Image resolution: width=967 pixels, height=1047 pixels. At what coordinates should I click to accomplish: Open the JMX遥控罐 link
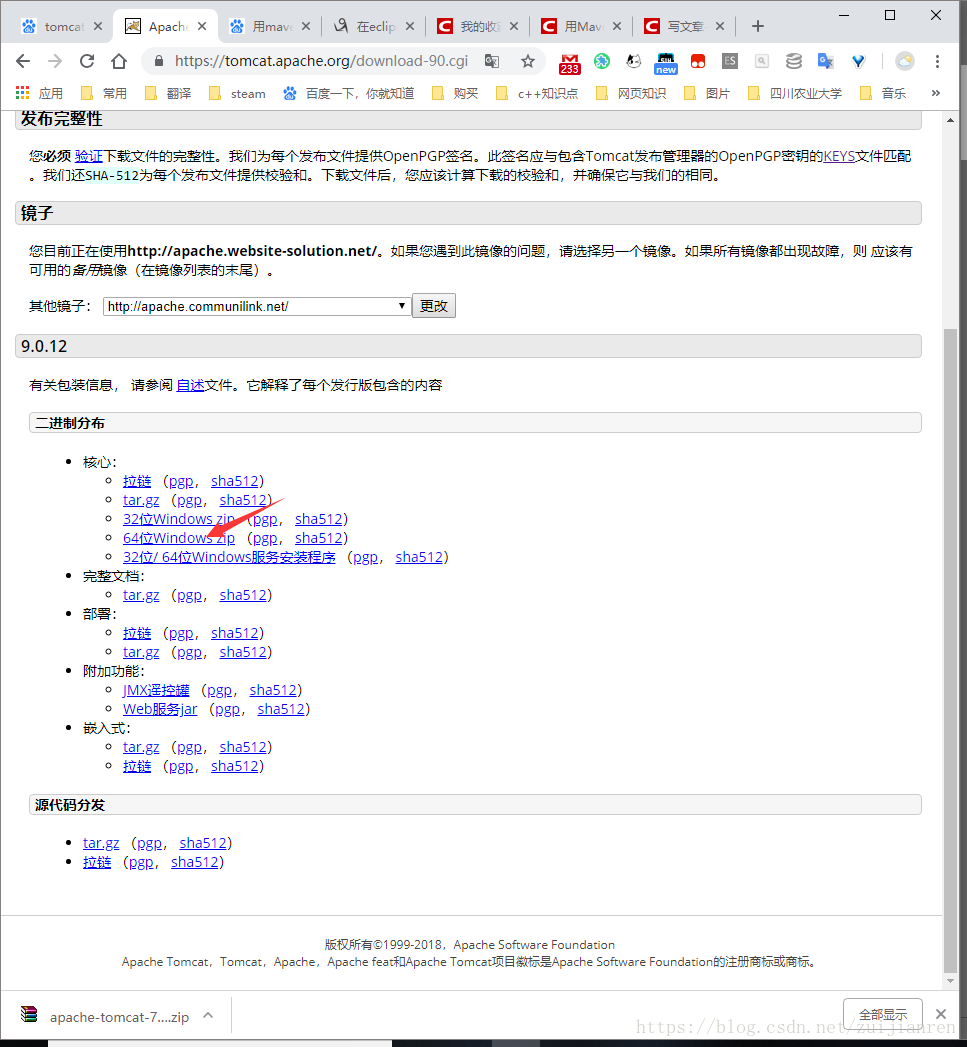156,690
